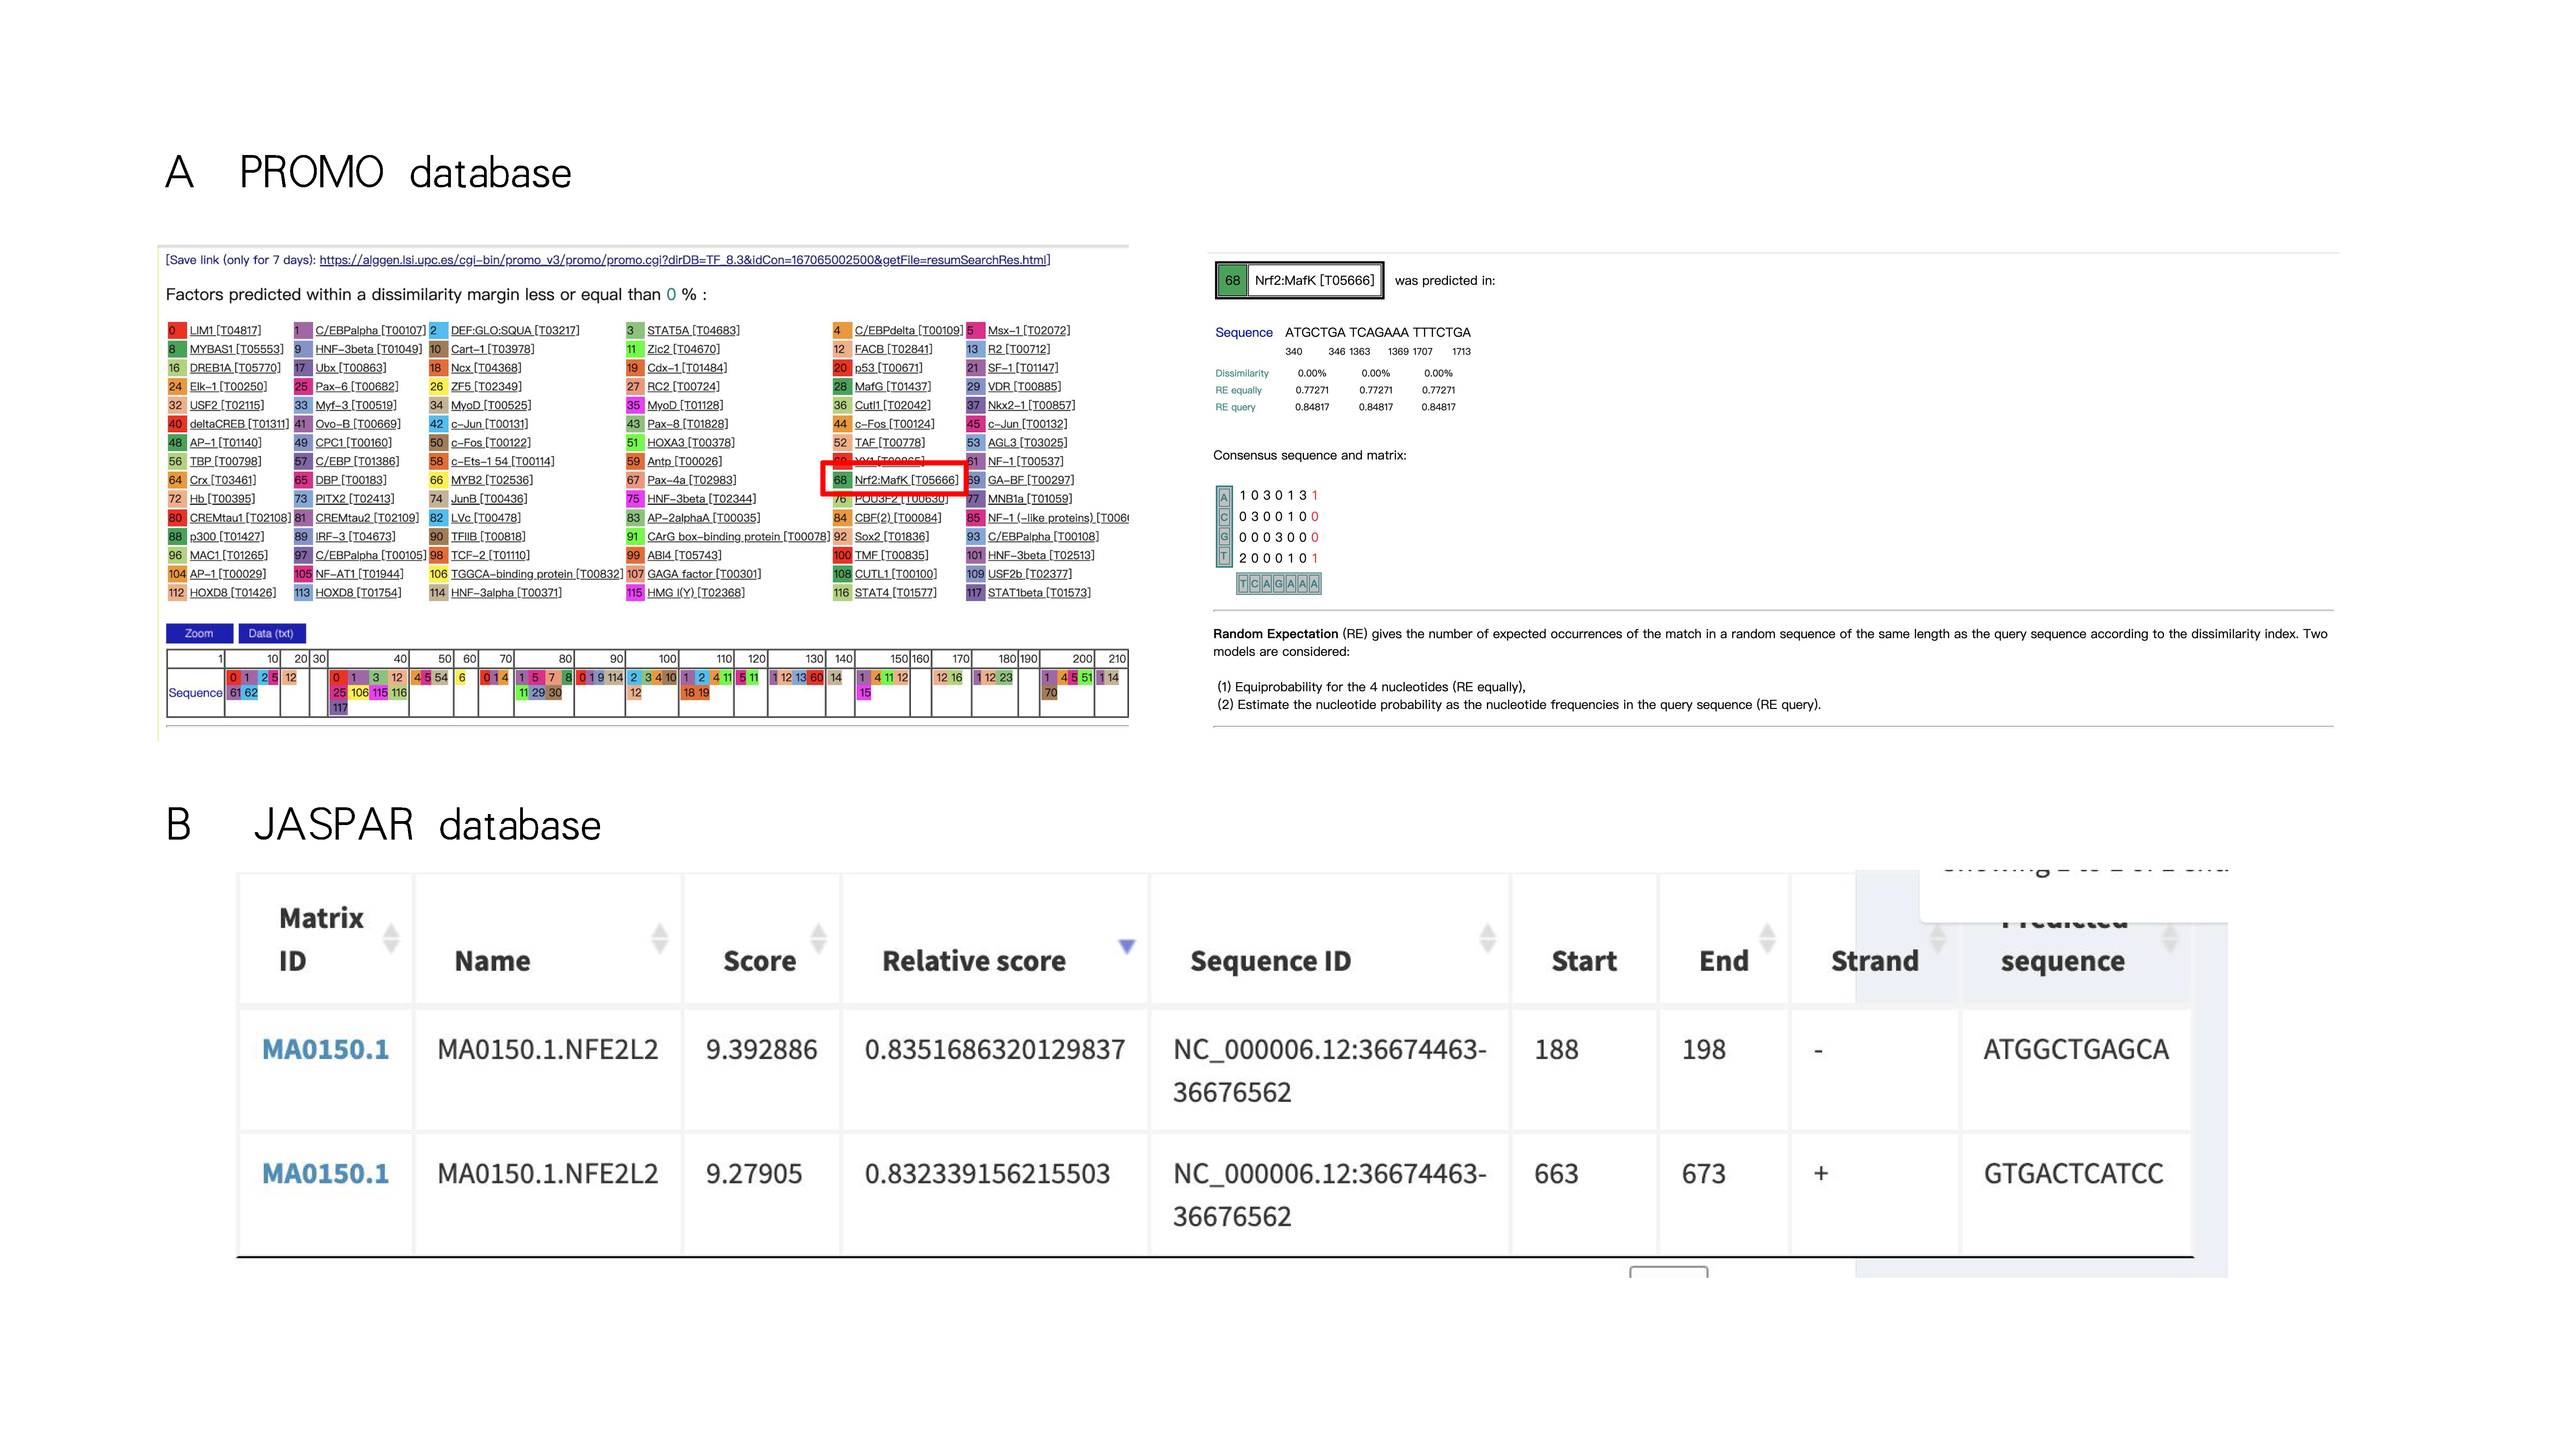Select predicted sequence ATGGCTGAGCA
The image size is (2576, 1449).
click(2075, 1049)
